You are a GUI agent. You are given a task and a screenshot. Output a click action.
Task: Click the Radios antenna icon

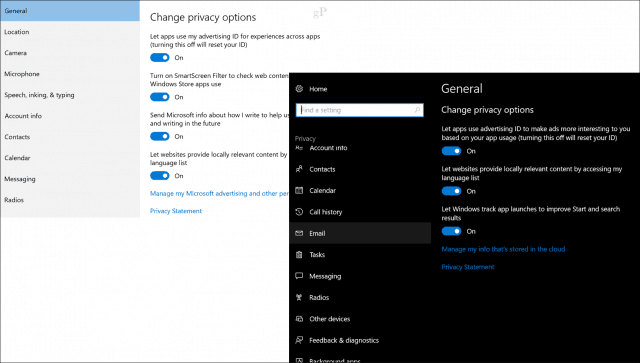tap(299, 297)
